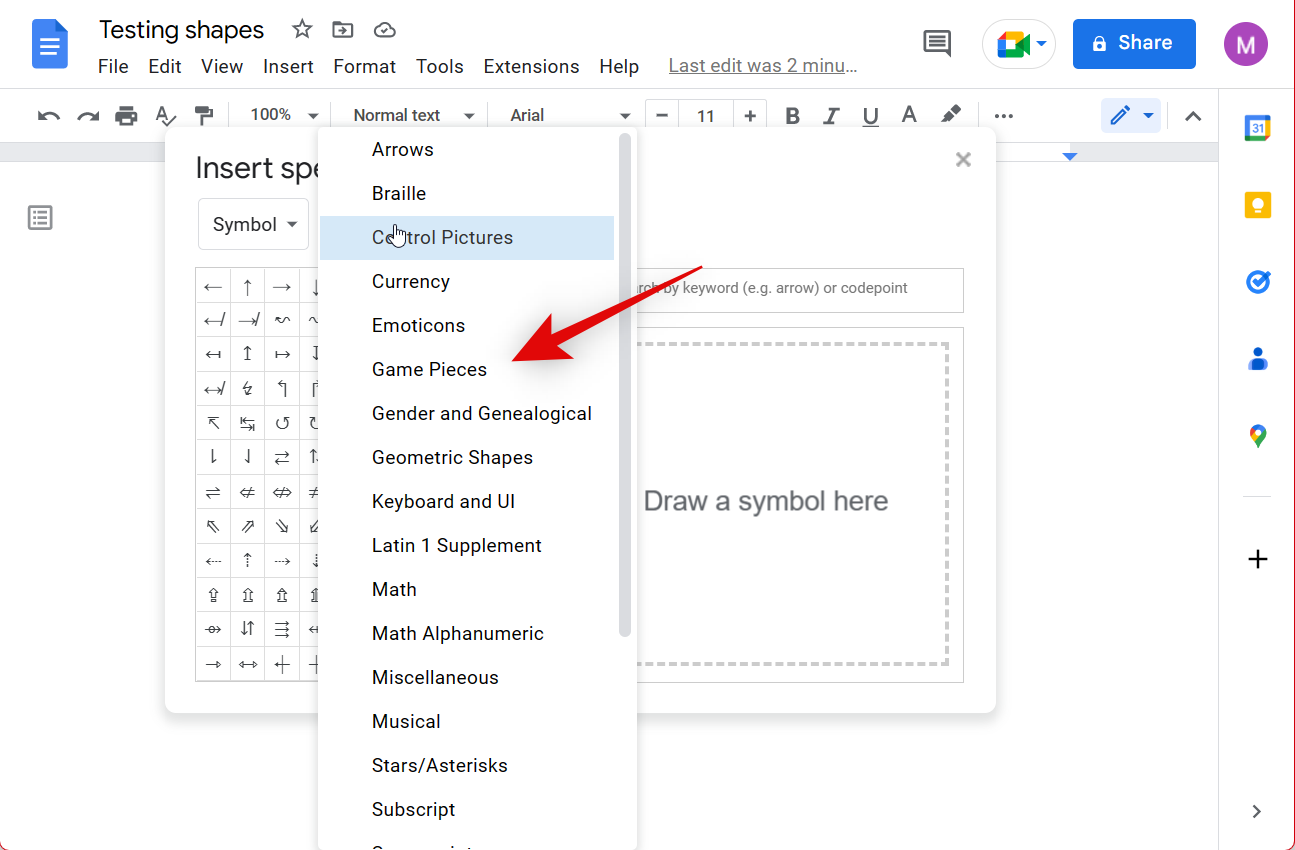Viewport: 1295px width, 850px height.
Task: Click the Share button
Action: tap(1134, 44)
